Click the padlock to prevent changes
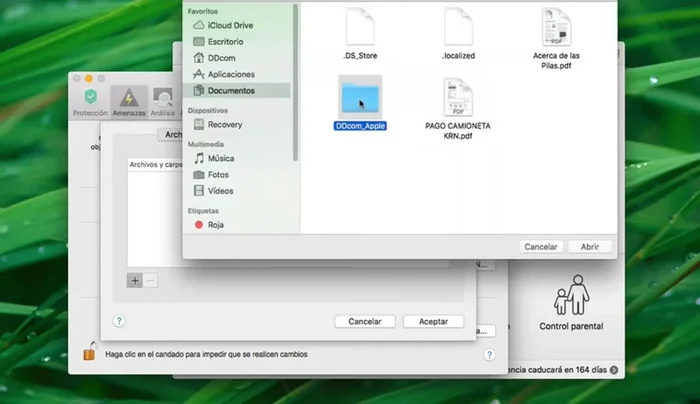 tap(90, 353)
